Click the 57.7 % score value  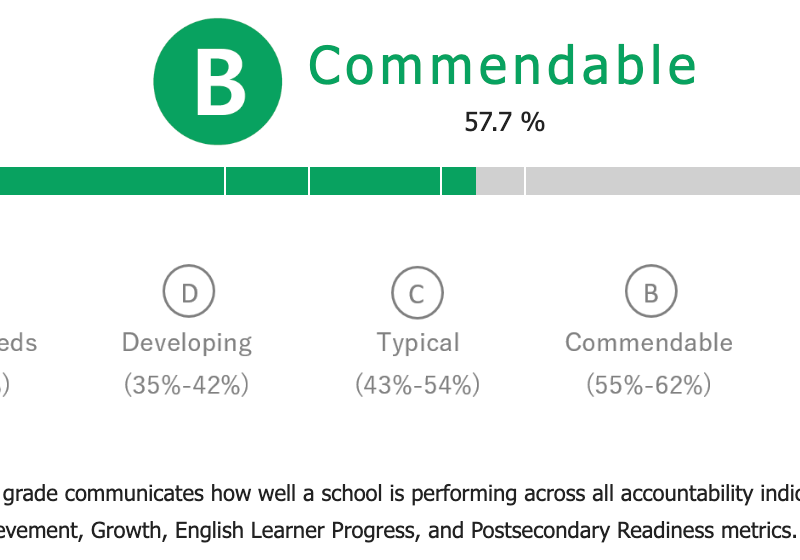(x=504, y=122)
